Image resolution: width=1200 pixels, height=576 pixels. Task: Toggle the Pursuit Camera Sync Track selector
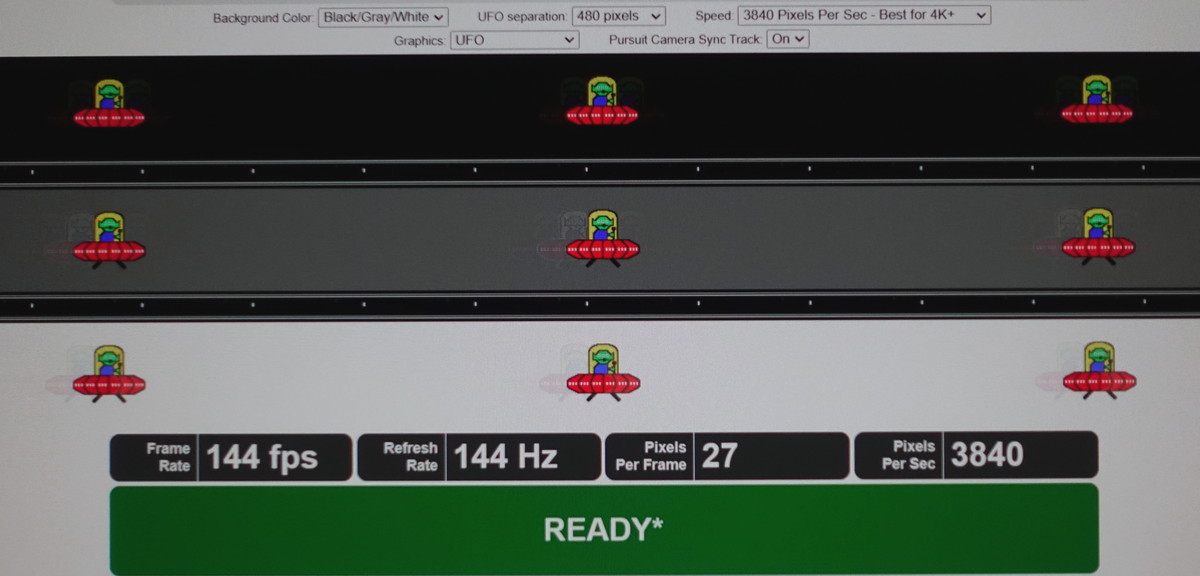coord(787,40)
